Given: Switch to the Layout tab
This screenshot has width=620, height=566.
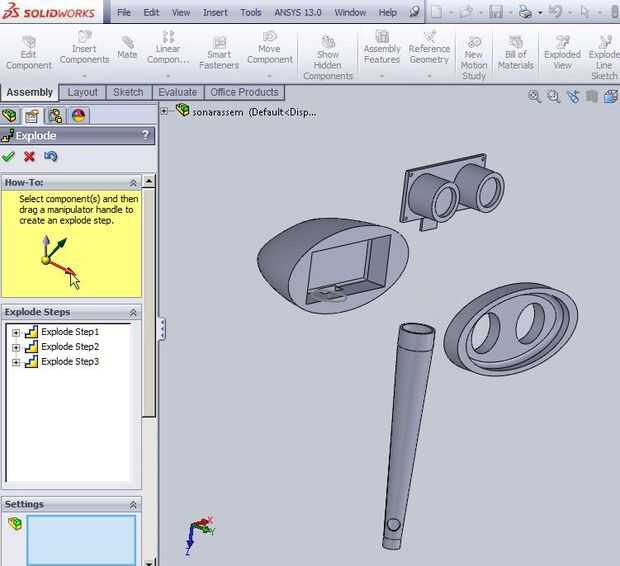Looking at the screenshot, I should pyautogui.click(x=82, y=92).
